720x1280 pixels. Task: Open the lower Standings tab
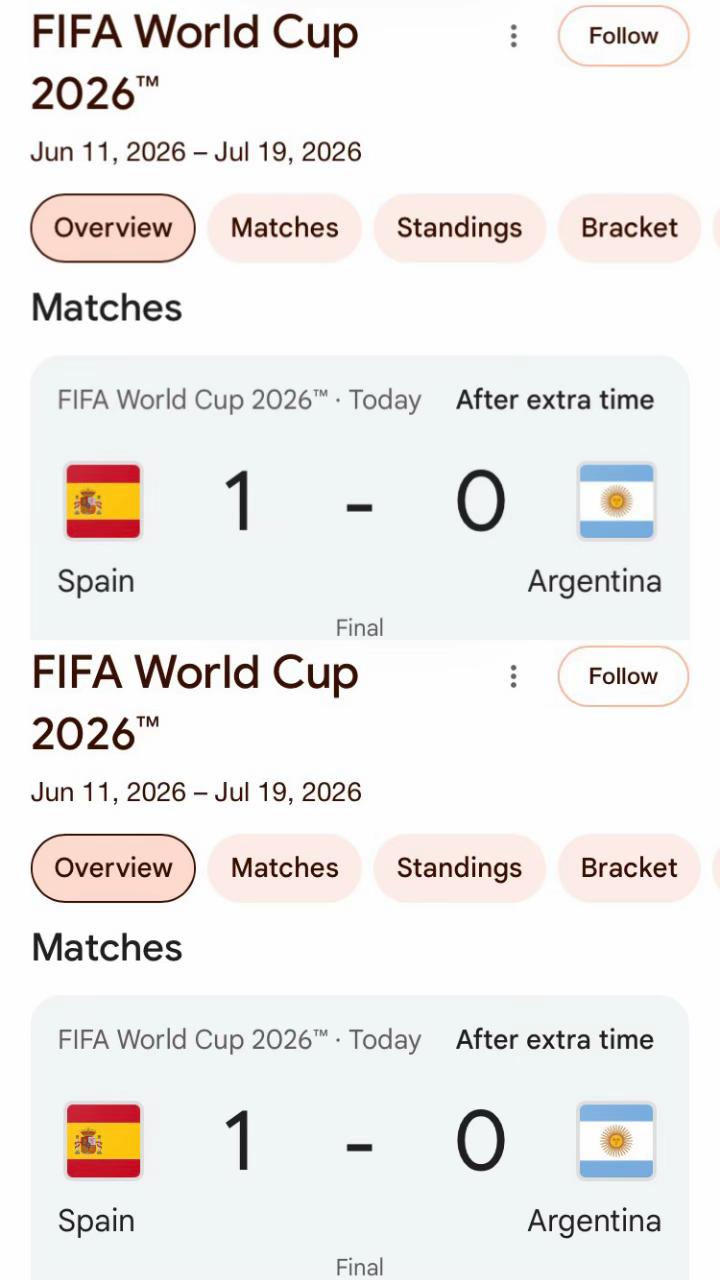tap(459, 868)
